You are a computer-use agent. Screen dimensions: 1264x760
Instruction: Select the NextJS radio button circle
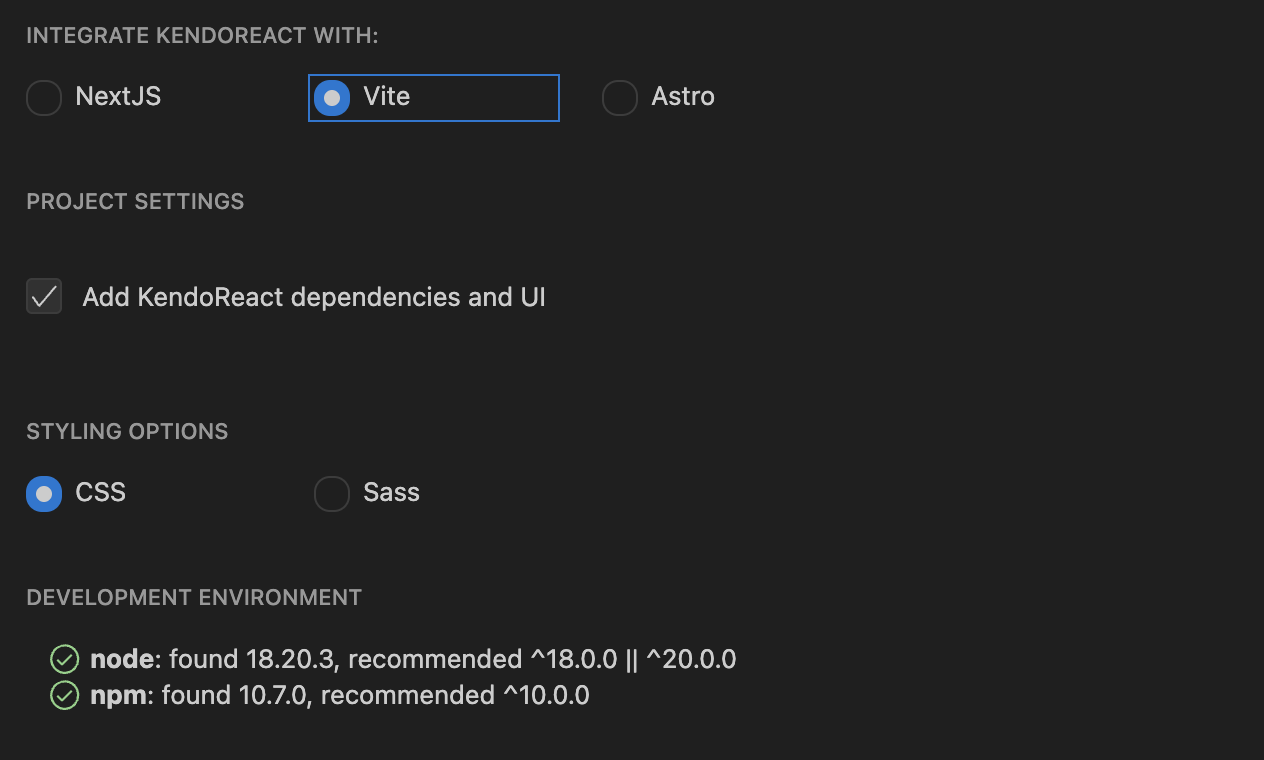44,98
